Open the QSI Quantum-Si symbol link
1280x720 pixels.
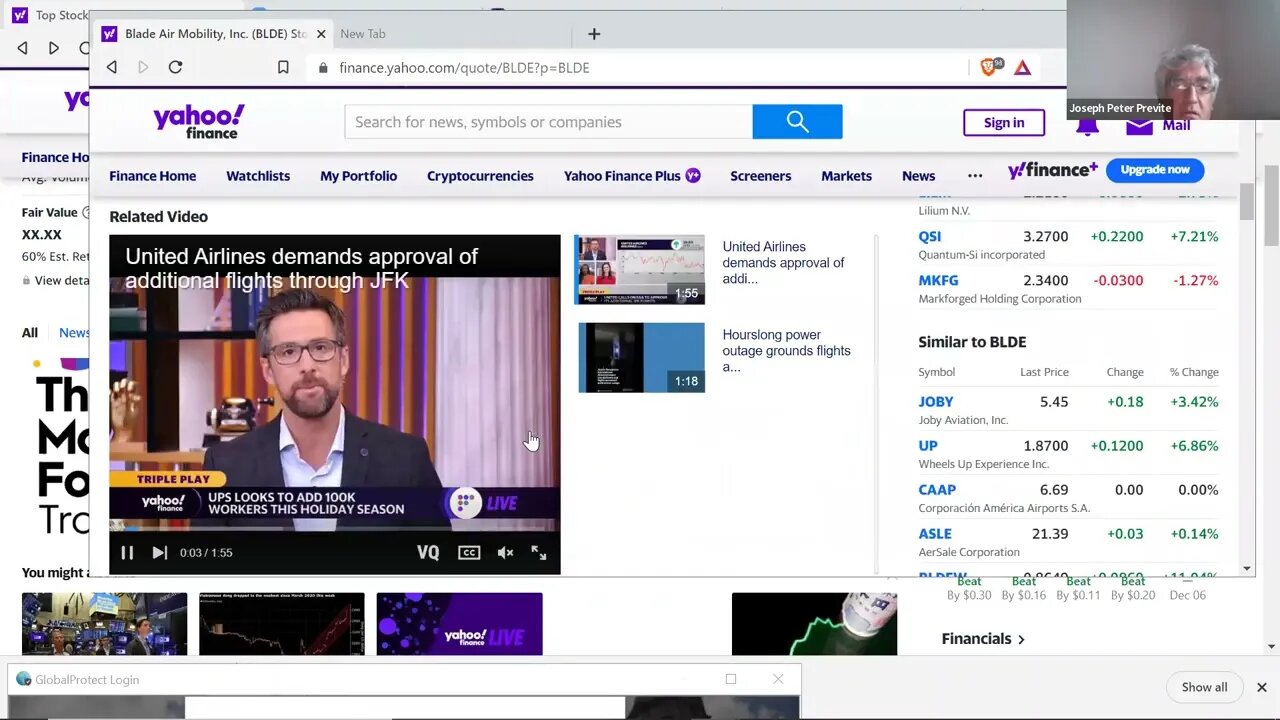point(930,237)
